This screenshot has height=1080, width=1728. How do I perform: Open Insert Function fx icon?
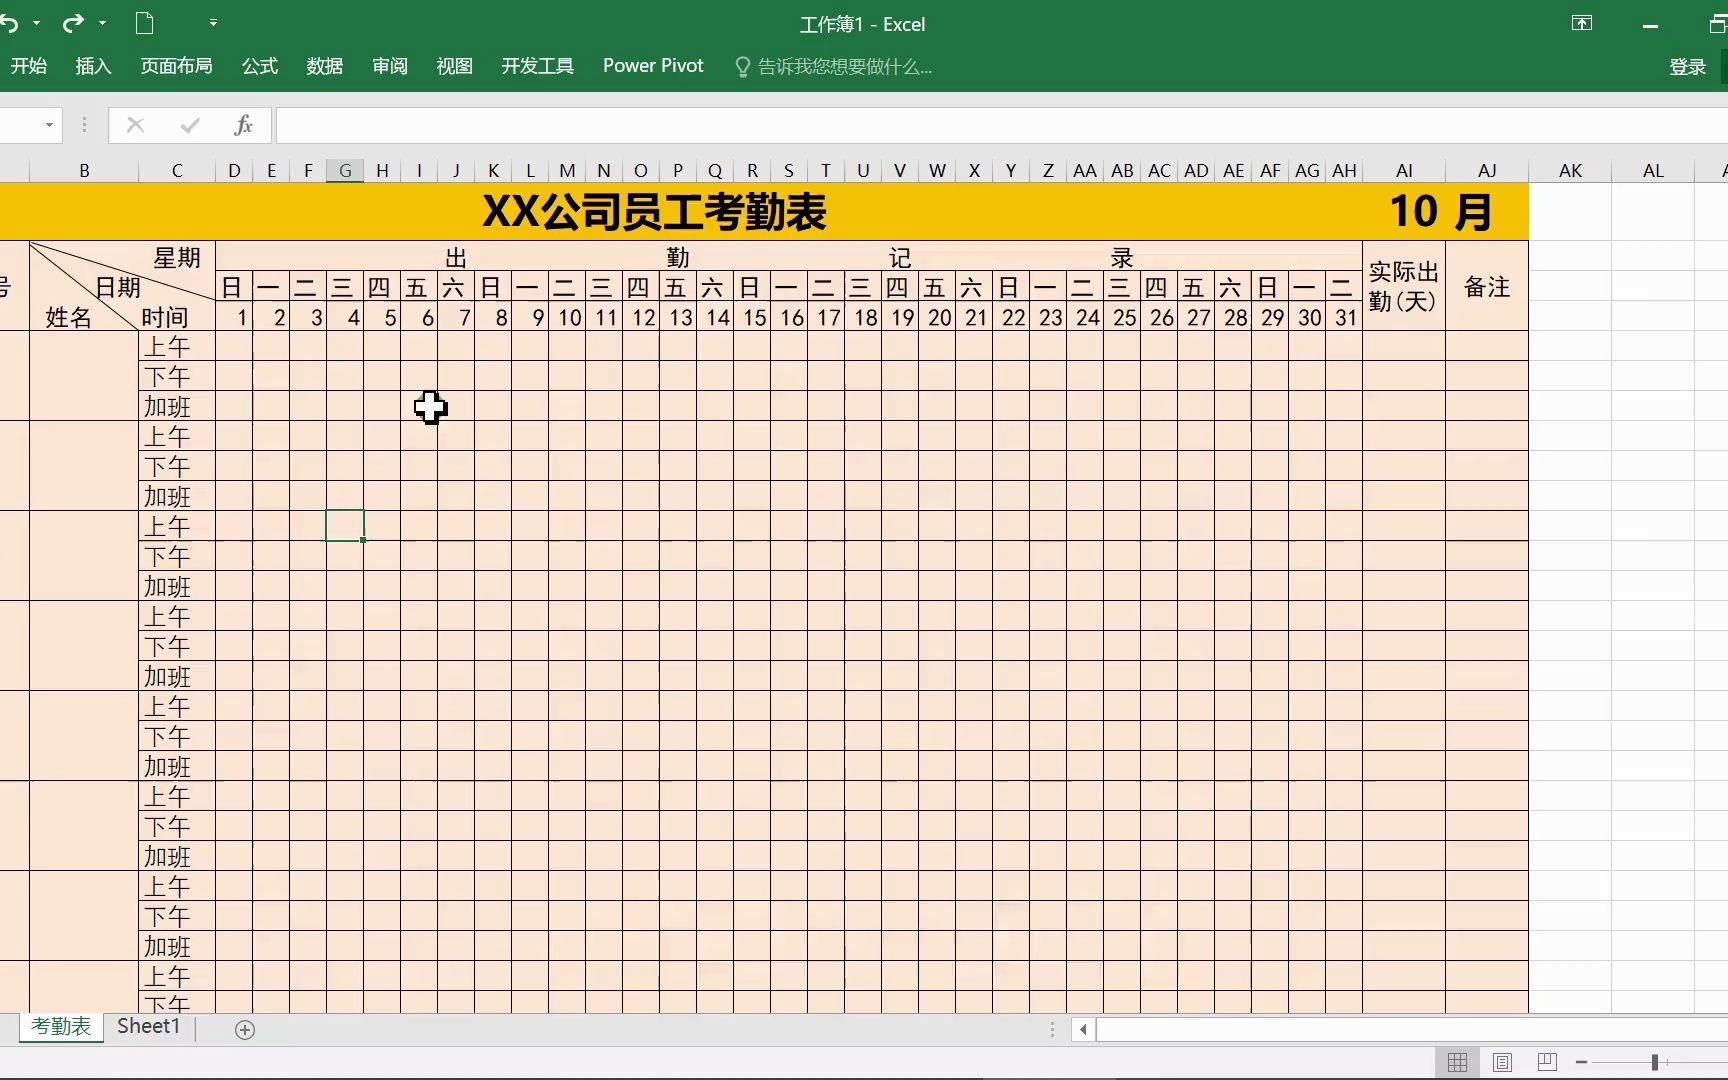[243, 125]
